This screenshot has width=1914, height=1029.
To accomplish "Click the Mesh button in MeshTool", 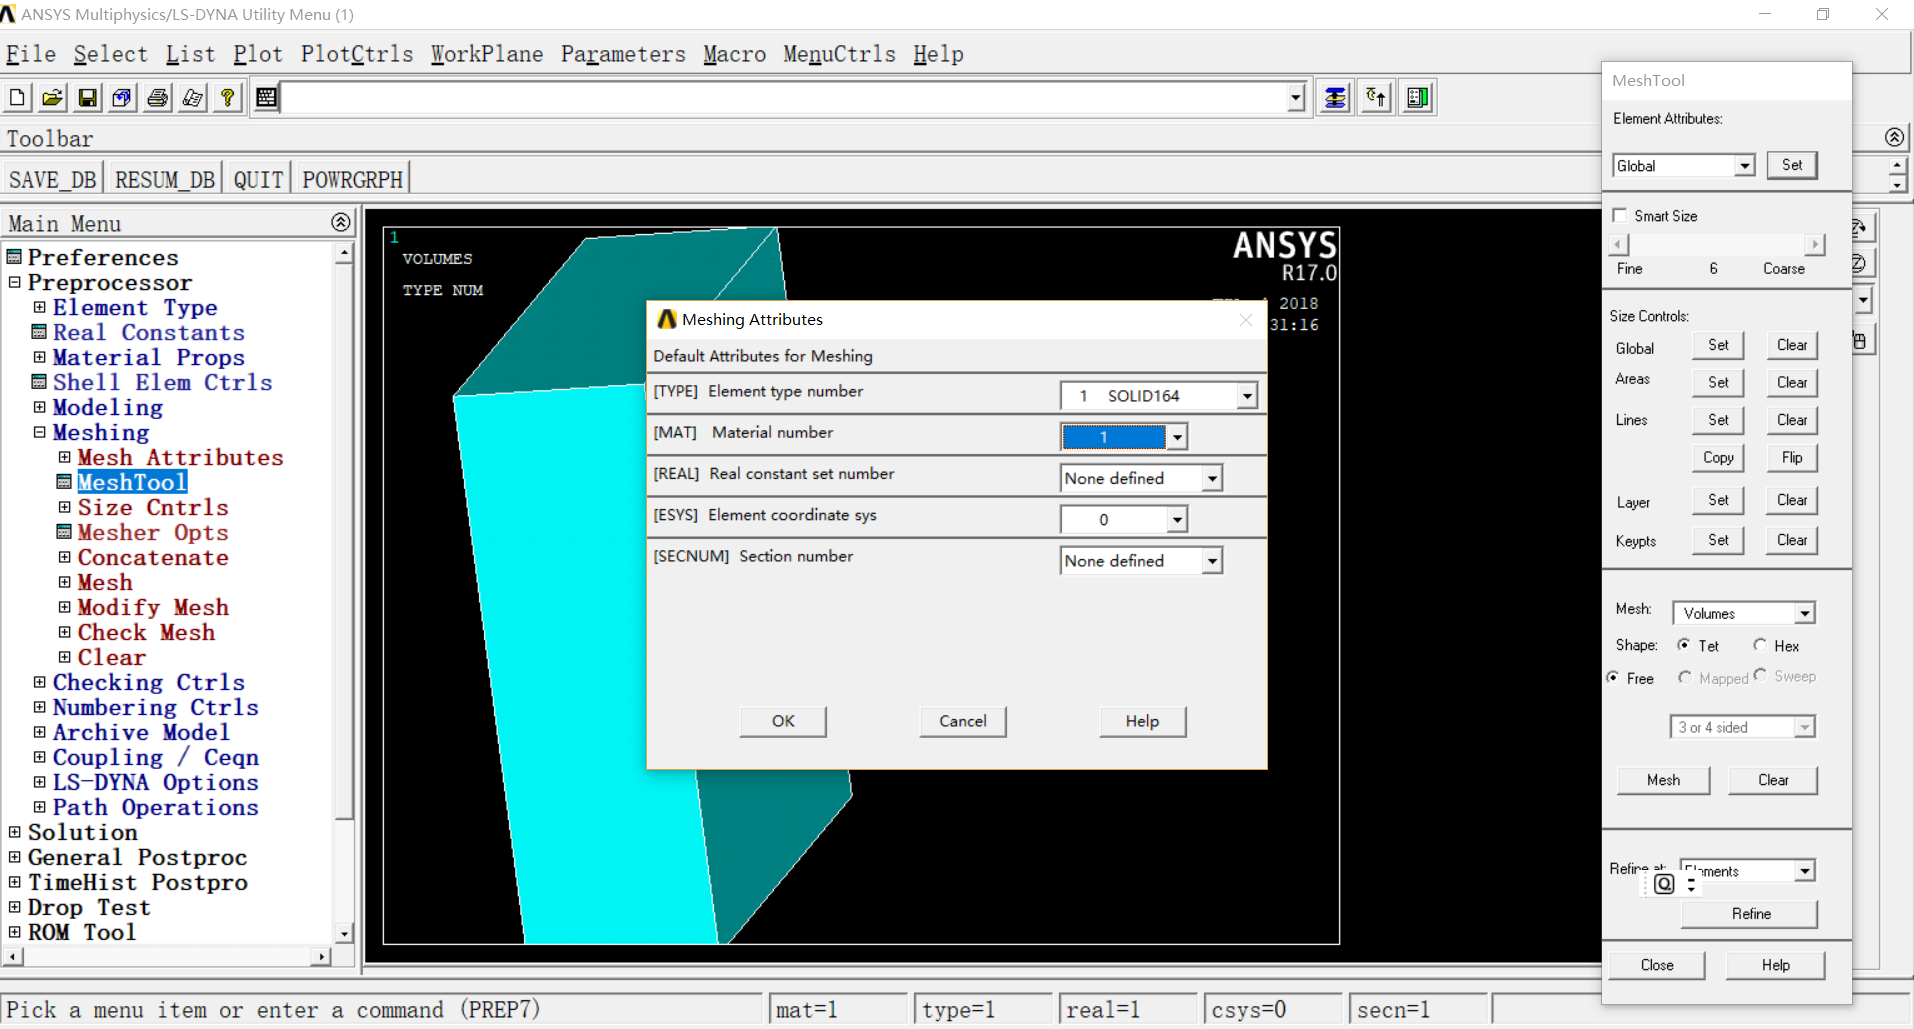I will pyautogui.click(x=1663, y=780).
